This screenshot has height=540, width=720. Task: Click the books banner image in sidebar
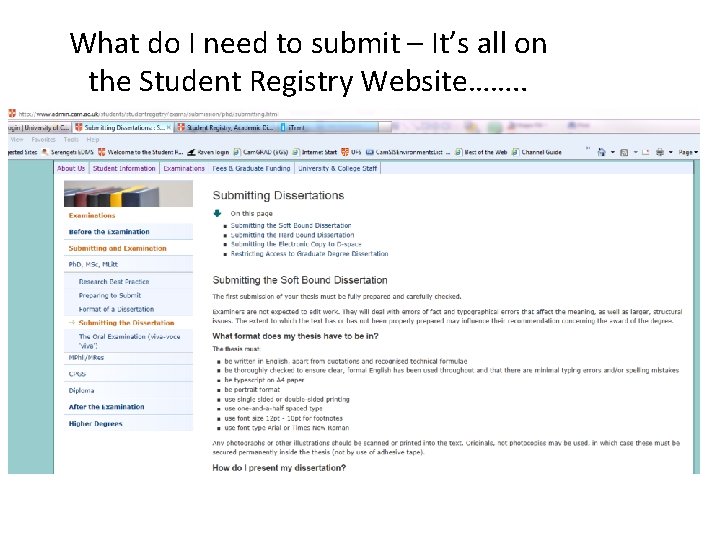[x=128, y=194]
